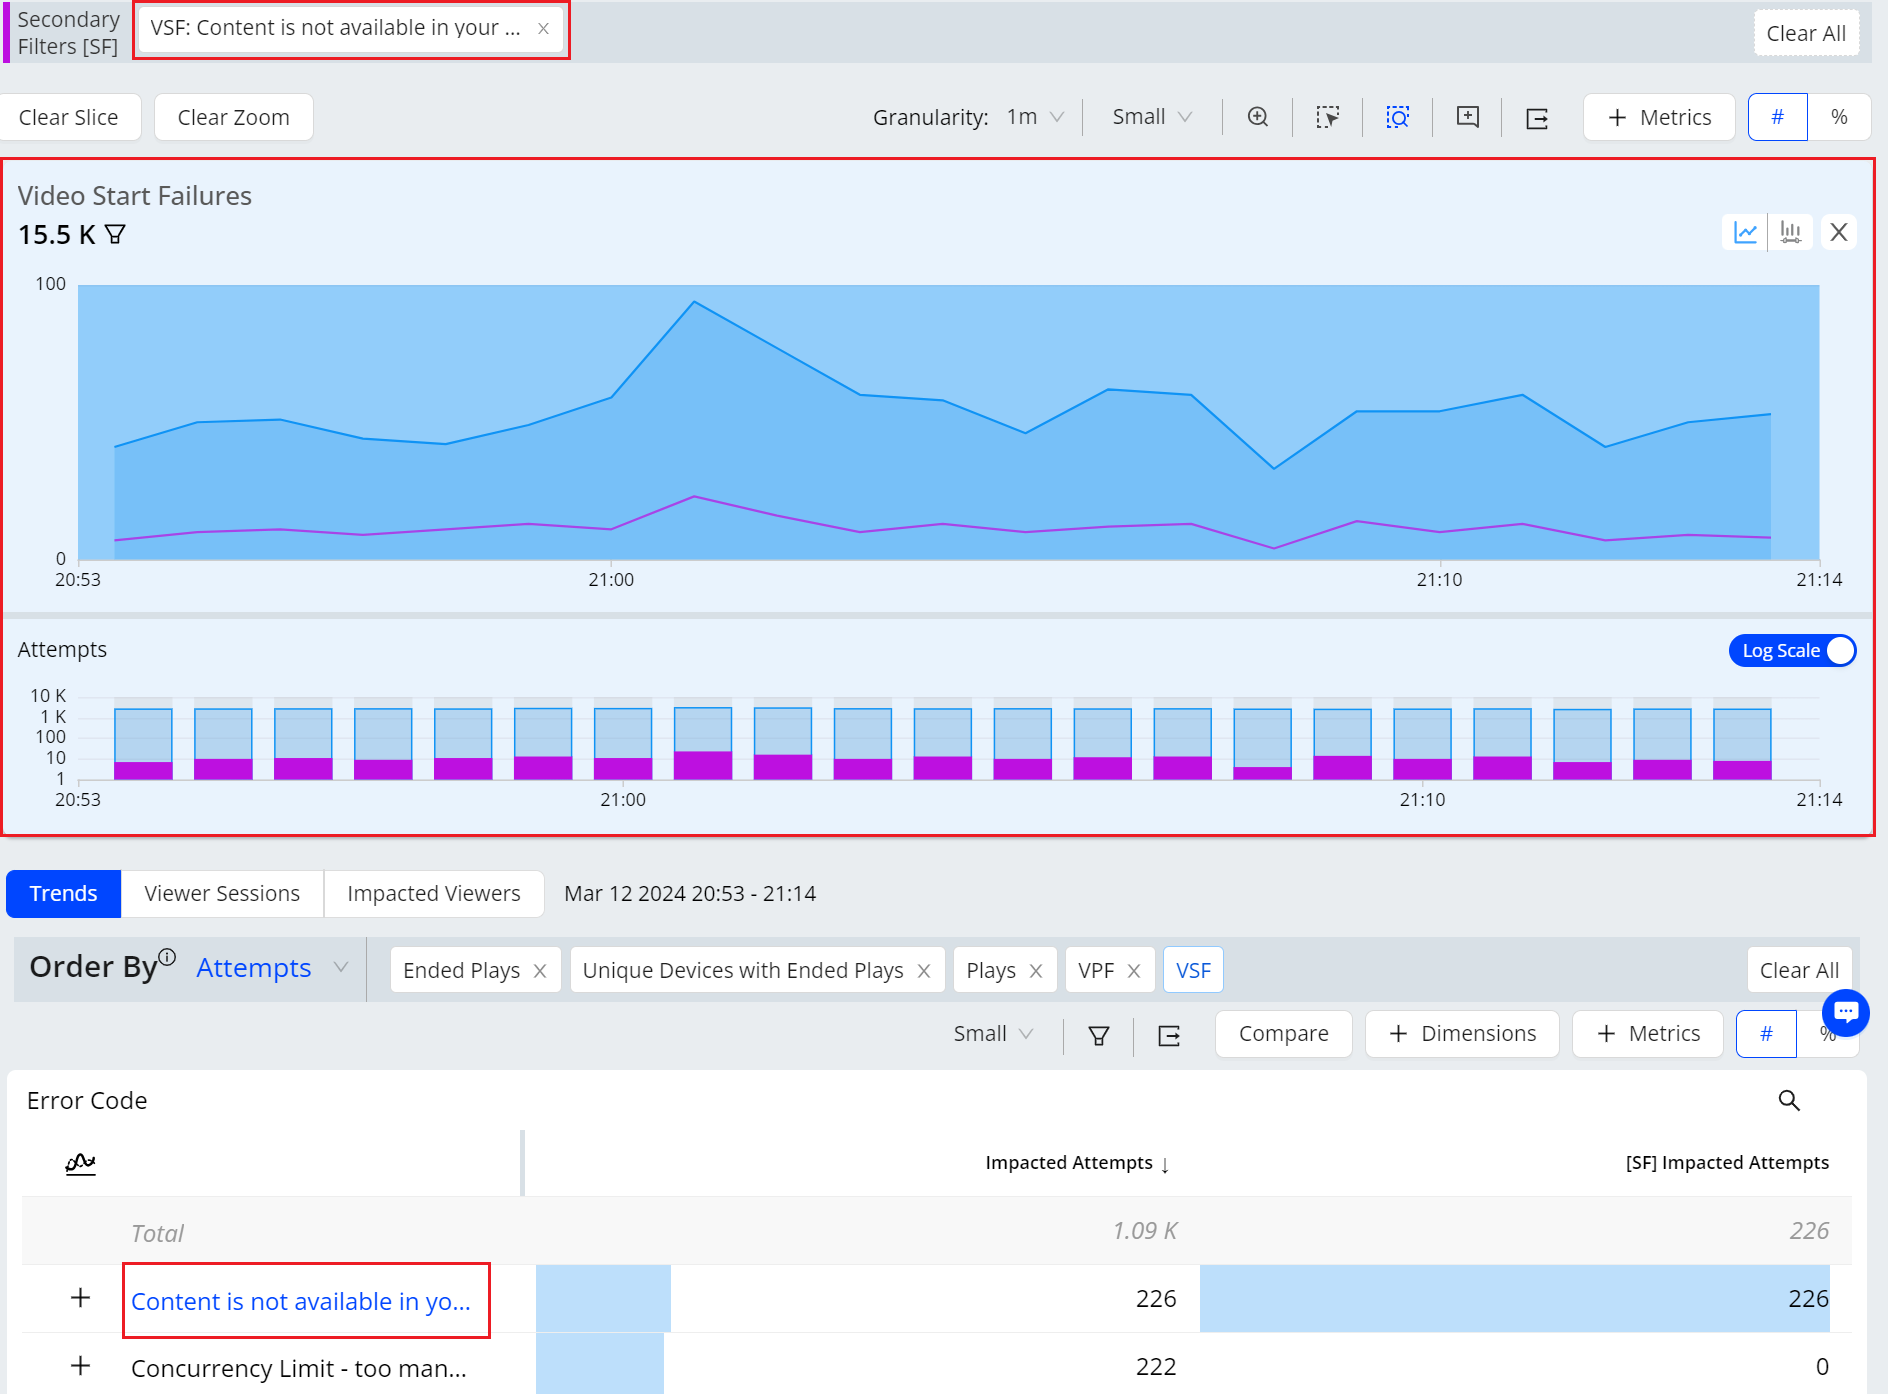Remove the Ended Plays metric chip

tap(540, 971)
